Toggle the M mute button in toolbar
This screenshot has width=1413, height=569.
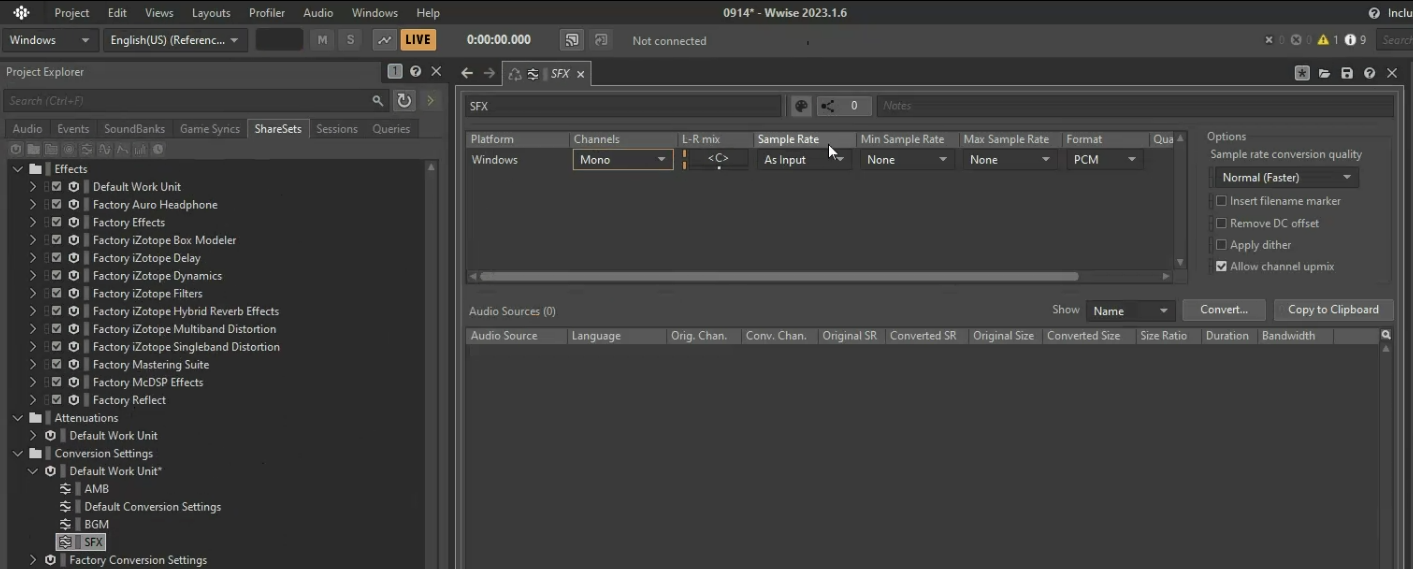coord(322,40)
